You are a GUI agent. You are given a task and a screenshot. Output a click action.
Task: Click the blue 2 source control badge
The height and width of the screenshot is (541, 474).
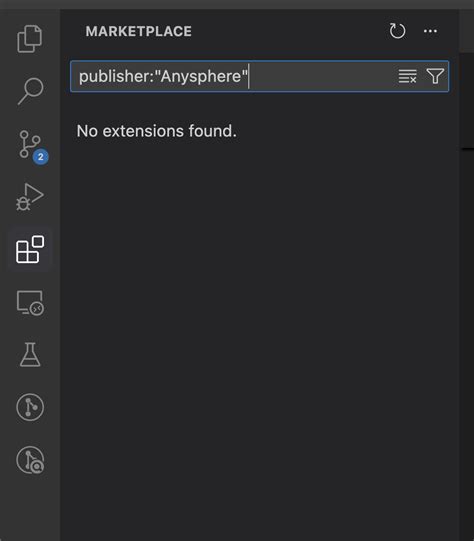click(41, 157)
